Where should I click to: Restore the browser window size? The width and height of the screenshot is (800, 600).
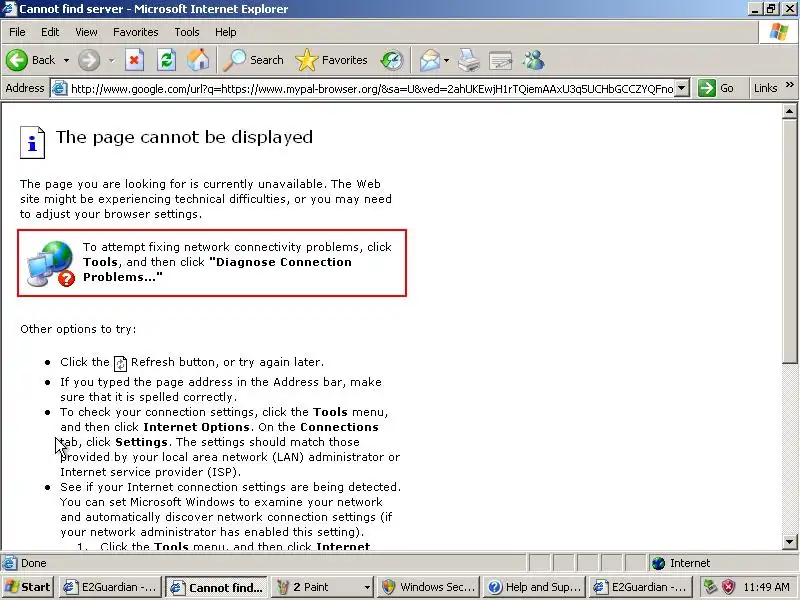pyautogui.click(x=771, y=9)
